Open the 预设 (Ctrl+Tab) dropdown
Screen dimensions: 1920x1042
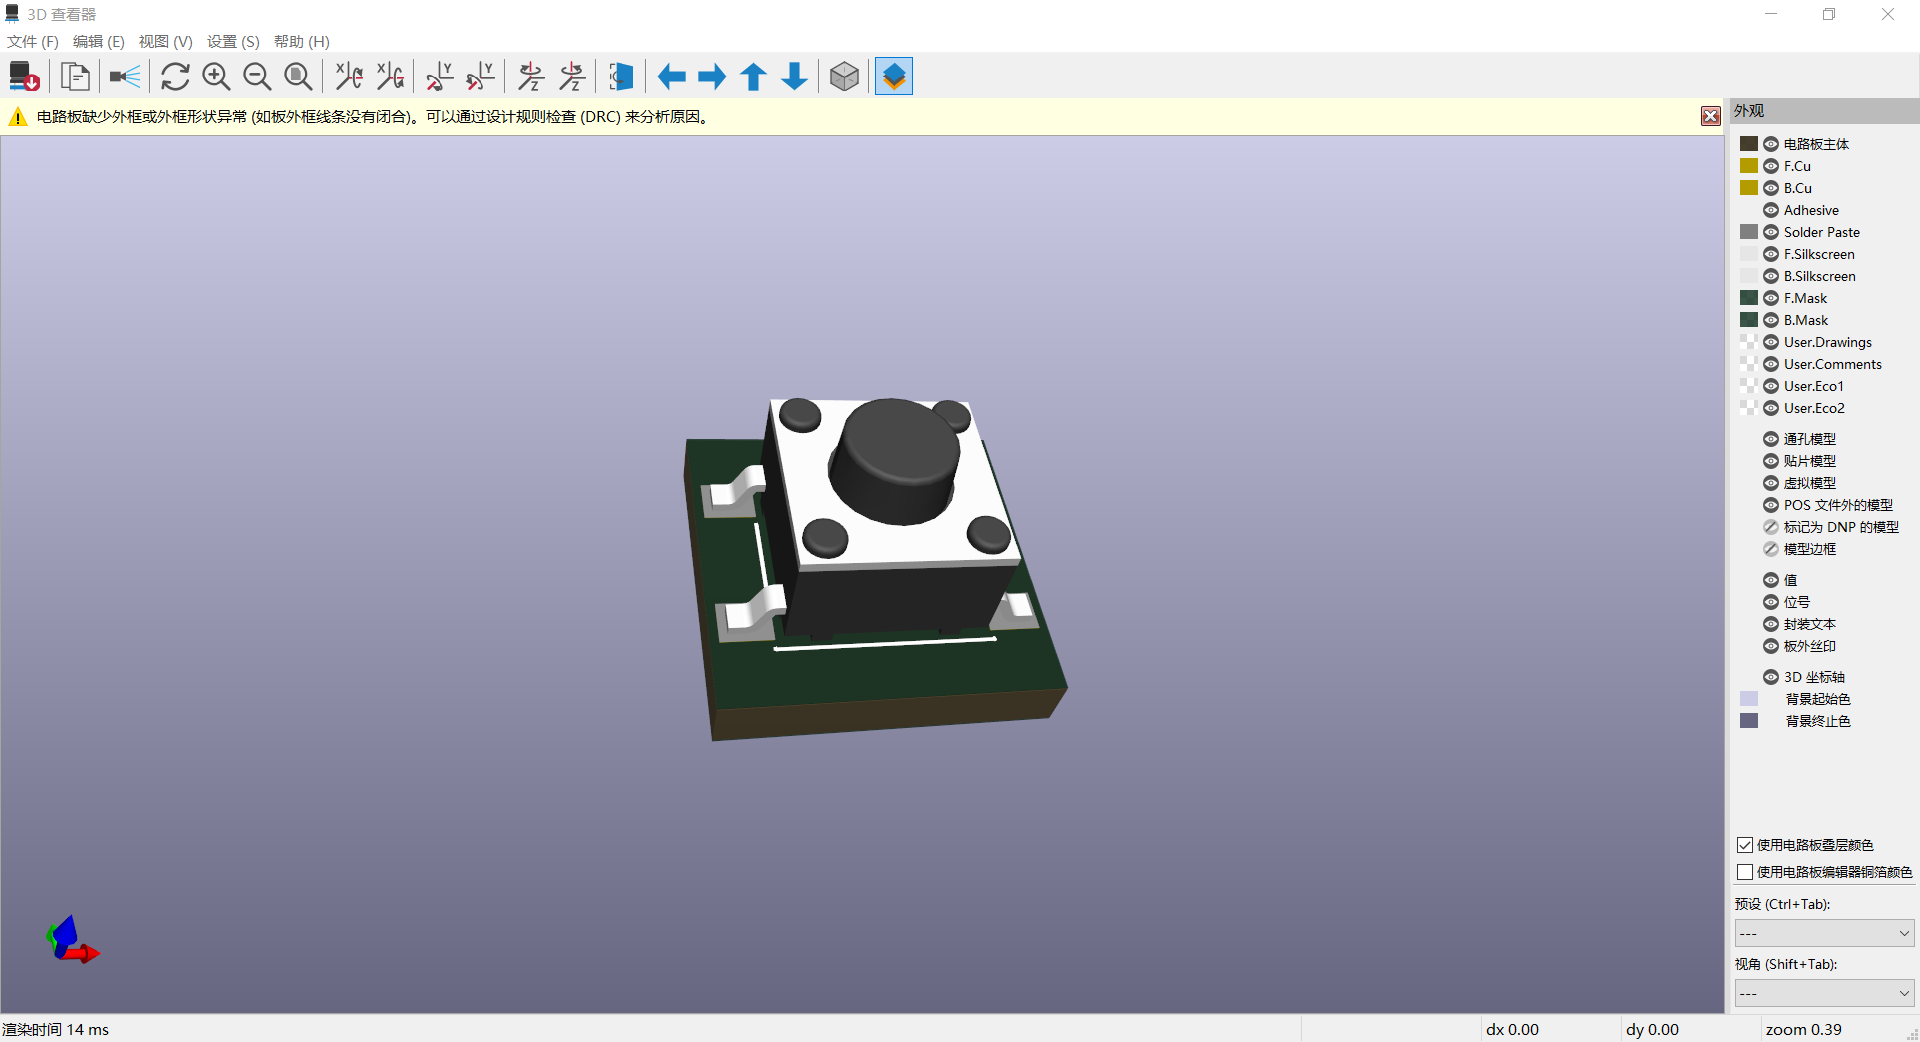click(x=1824, y=933)
